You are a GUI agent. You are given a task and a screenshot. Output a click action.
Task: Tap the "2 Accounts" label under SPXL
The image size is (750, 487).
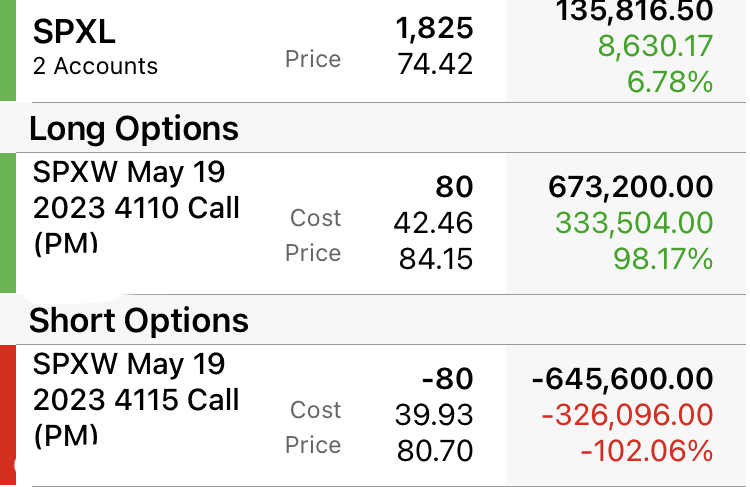click(x=95, y=67)
